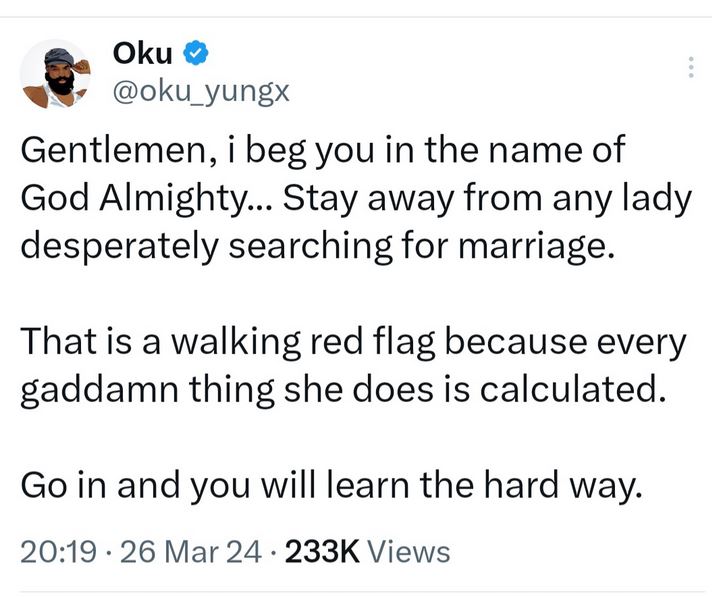Image resolution: width=712 pixels, height=598 pixels.
Task: Click the word "calculated" in the tweet
Action: click(x=573, y=389)
